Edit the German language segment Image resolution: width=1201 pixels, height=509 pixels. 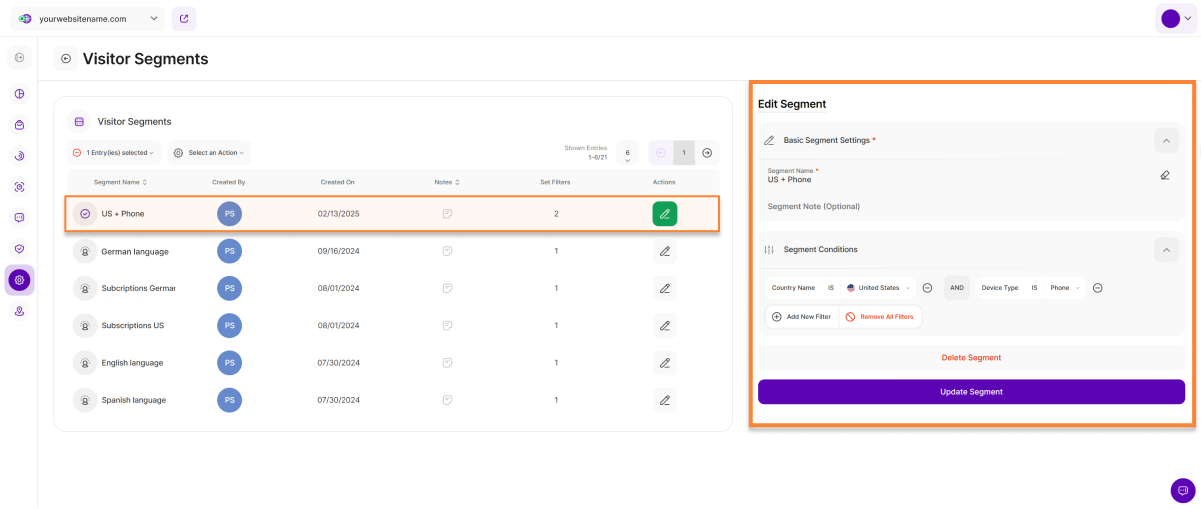664,251
